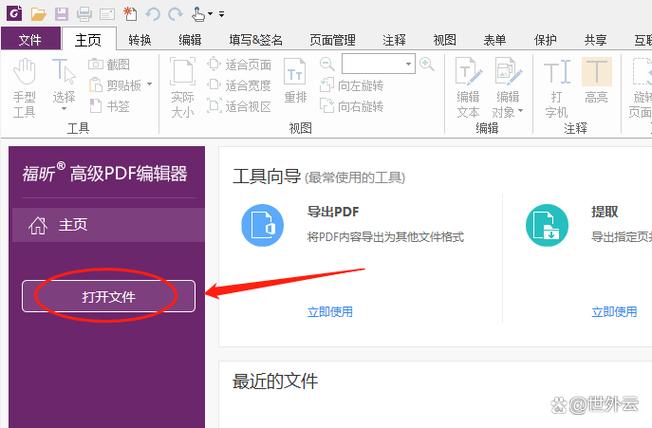Expand the 选择 tool dropdown arrow
The image size is (652, 428).
[x=64, y=109]
